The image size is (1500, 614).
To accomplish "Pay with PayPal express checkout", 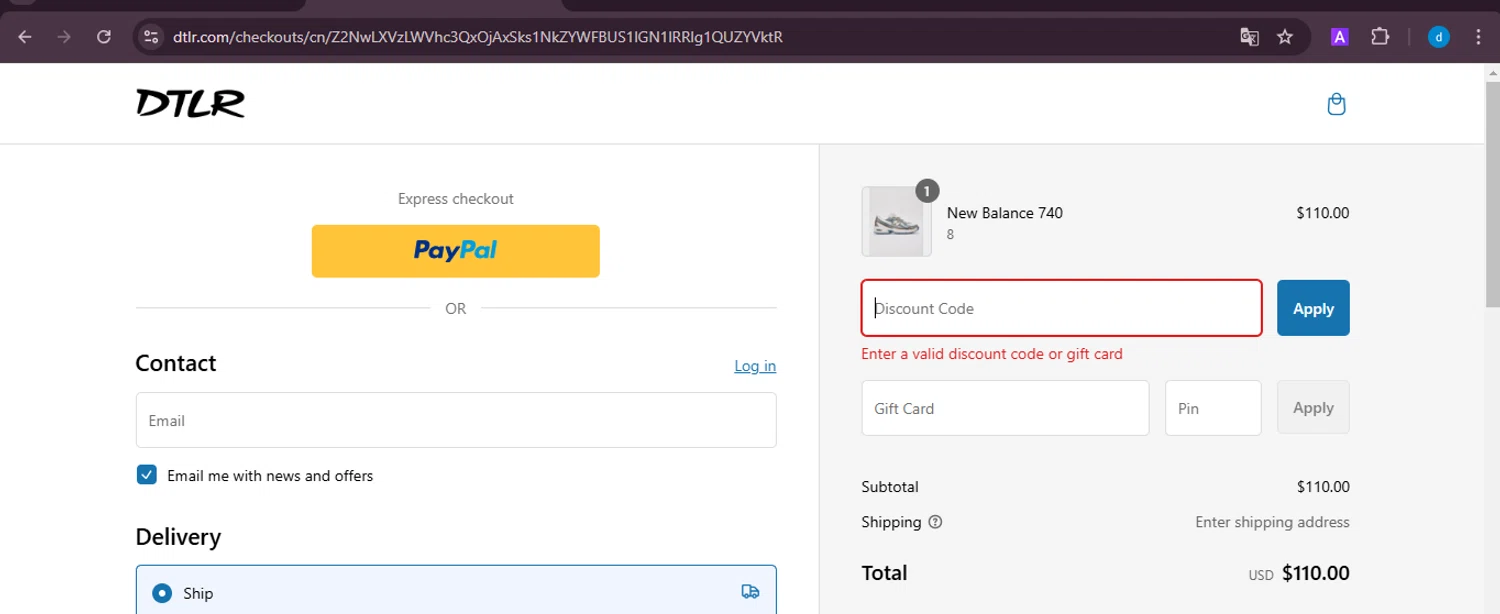I will [456, 251].
